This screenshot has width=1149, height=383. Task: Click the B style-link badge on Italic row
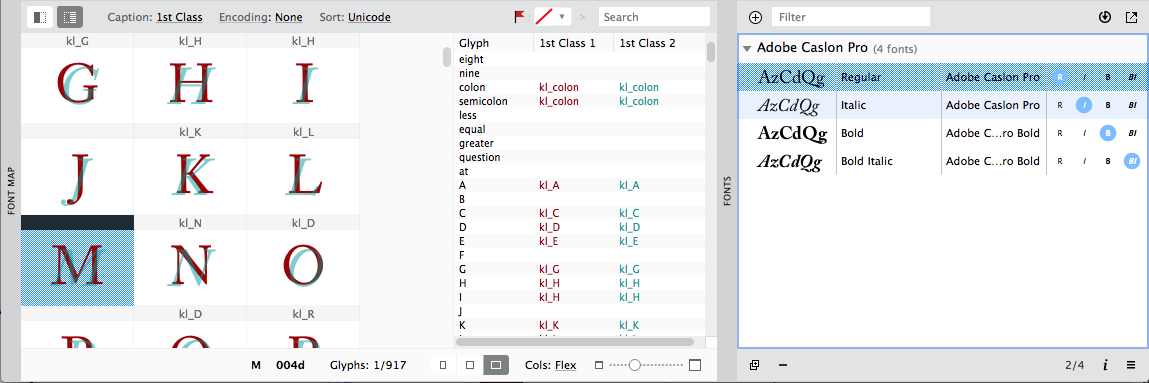(1108, 105)
